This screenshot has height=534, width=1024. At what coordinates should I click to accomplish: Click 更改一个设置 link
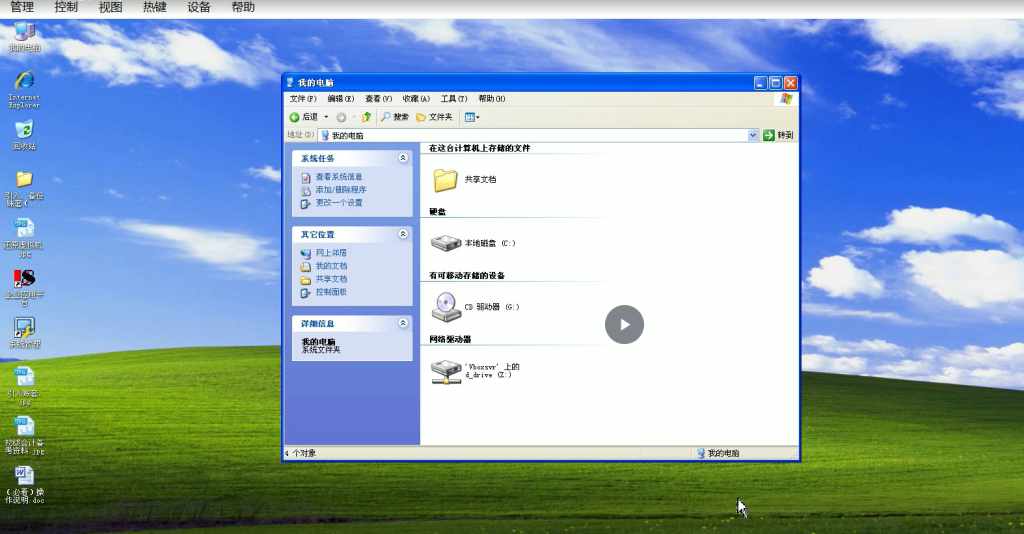(x=338, y=203)
